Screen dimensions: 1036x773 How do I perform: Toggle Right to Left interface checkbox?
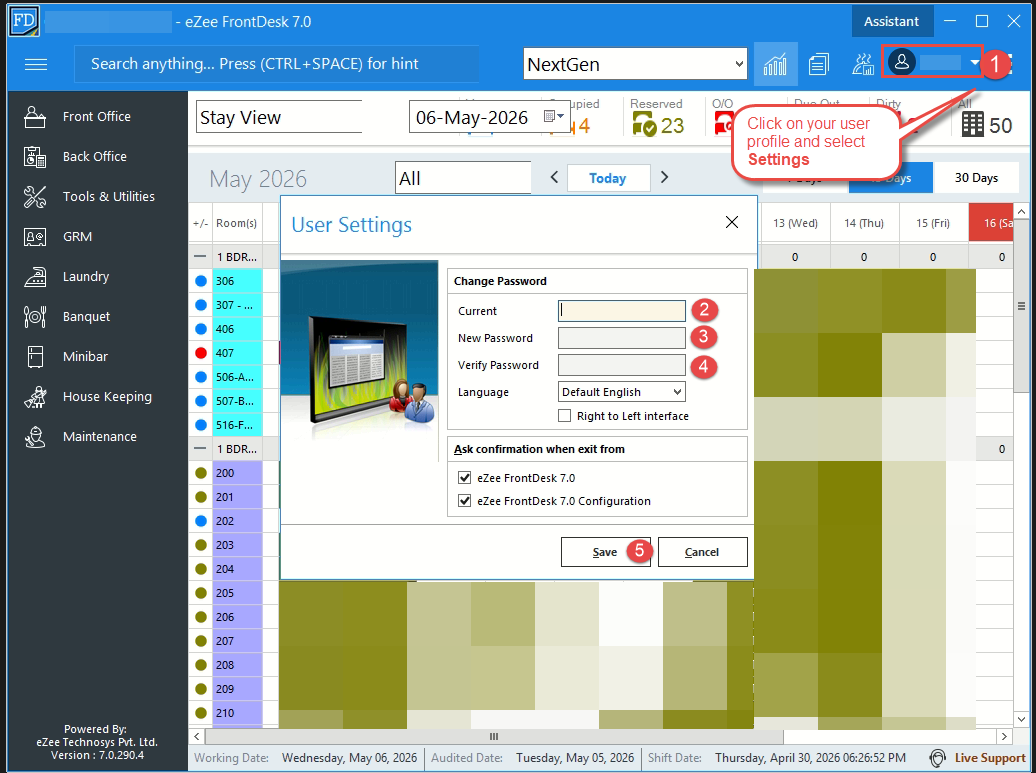[x=564, y=416]
